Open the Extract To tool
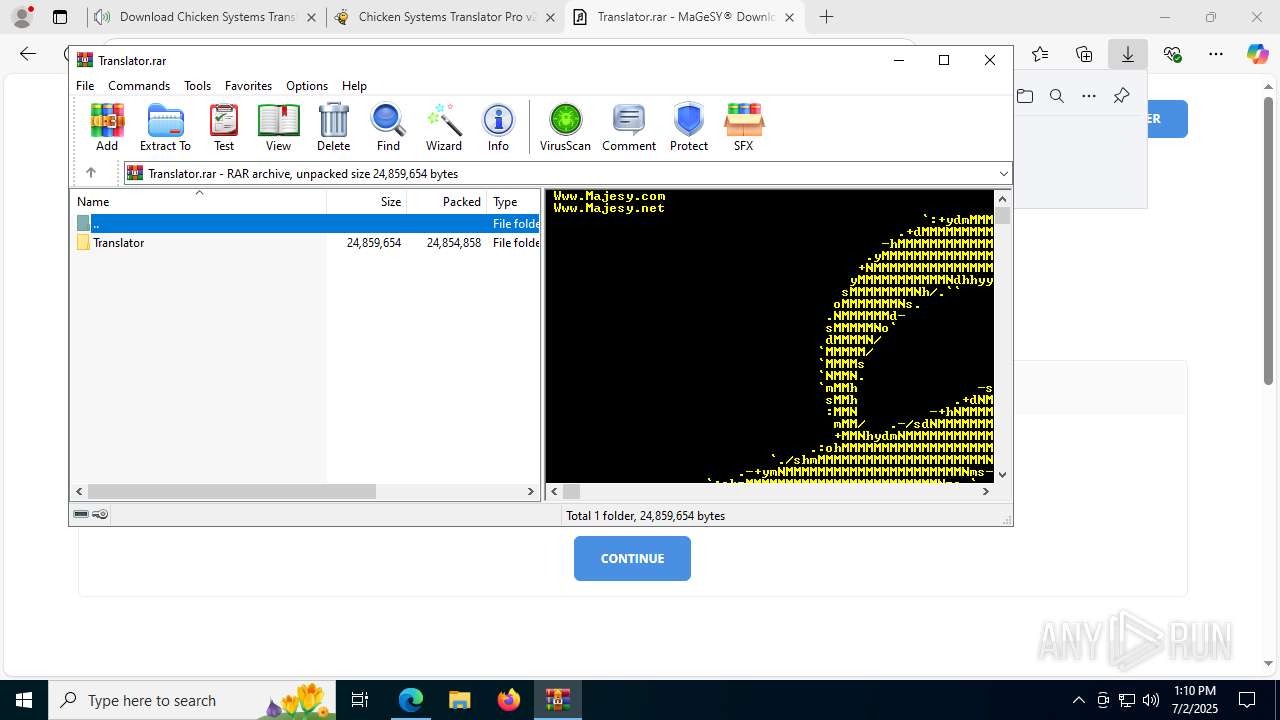This screenshot has height=720, width=1280. pos(165,127)
